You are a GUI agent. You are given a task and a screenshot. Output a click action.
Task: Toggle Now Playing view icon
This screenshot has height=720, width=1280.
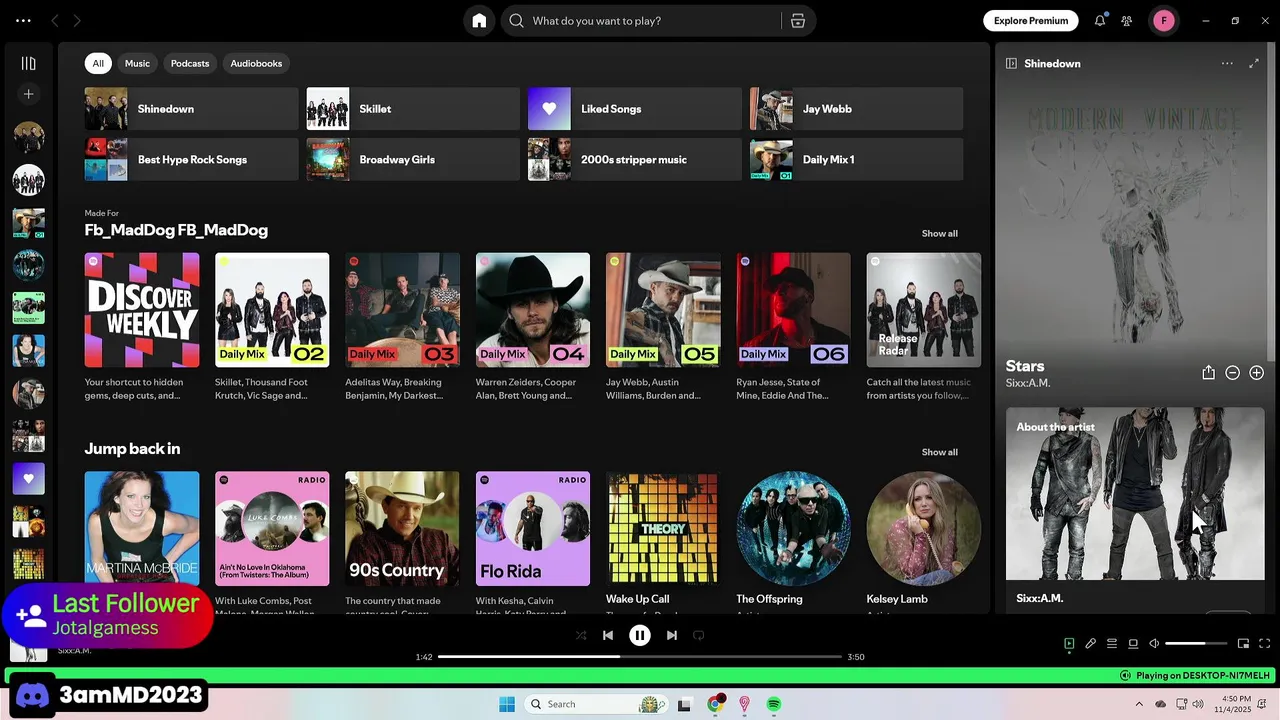(1069, 644)
